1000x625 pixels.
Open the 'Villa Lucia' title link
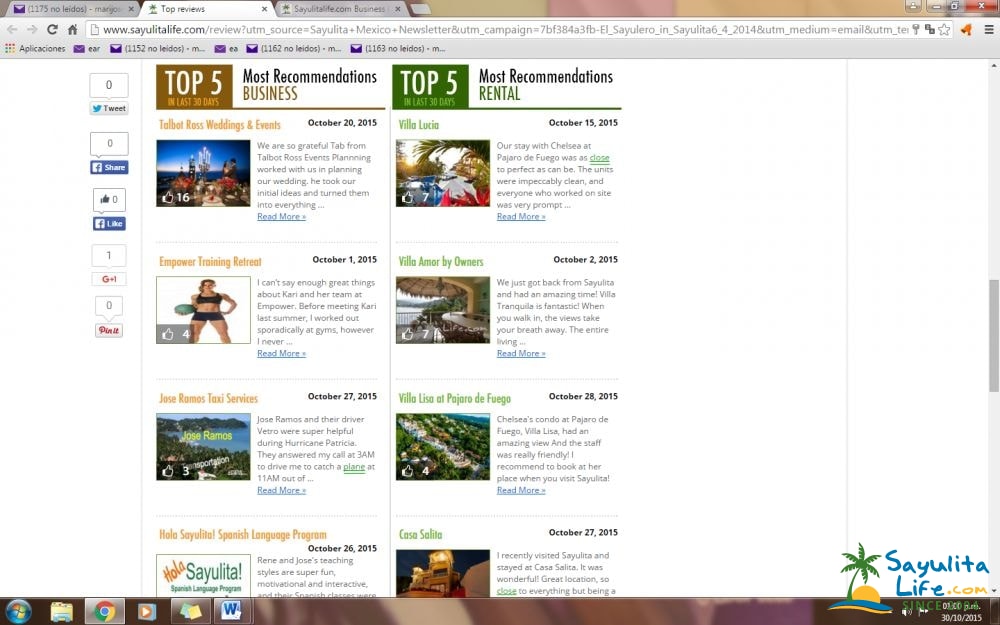(418, 124)
